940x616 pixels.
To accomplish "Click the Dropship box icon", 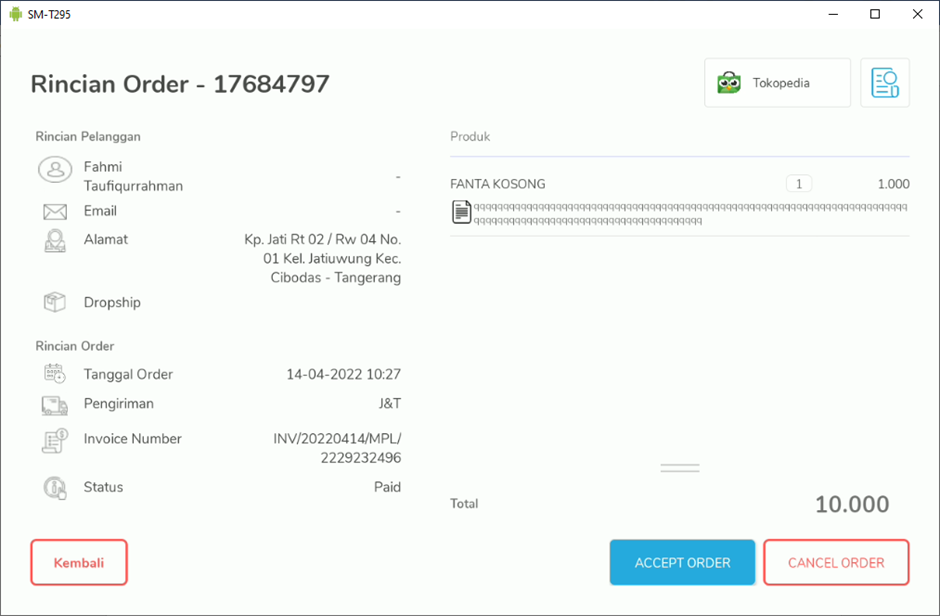I will click(x=55, y=302).
